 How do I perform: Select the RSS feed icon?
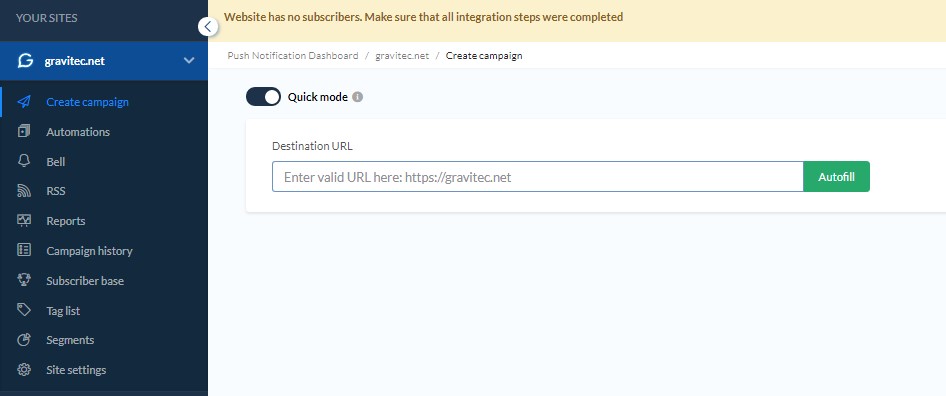point(24,191)
